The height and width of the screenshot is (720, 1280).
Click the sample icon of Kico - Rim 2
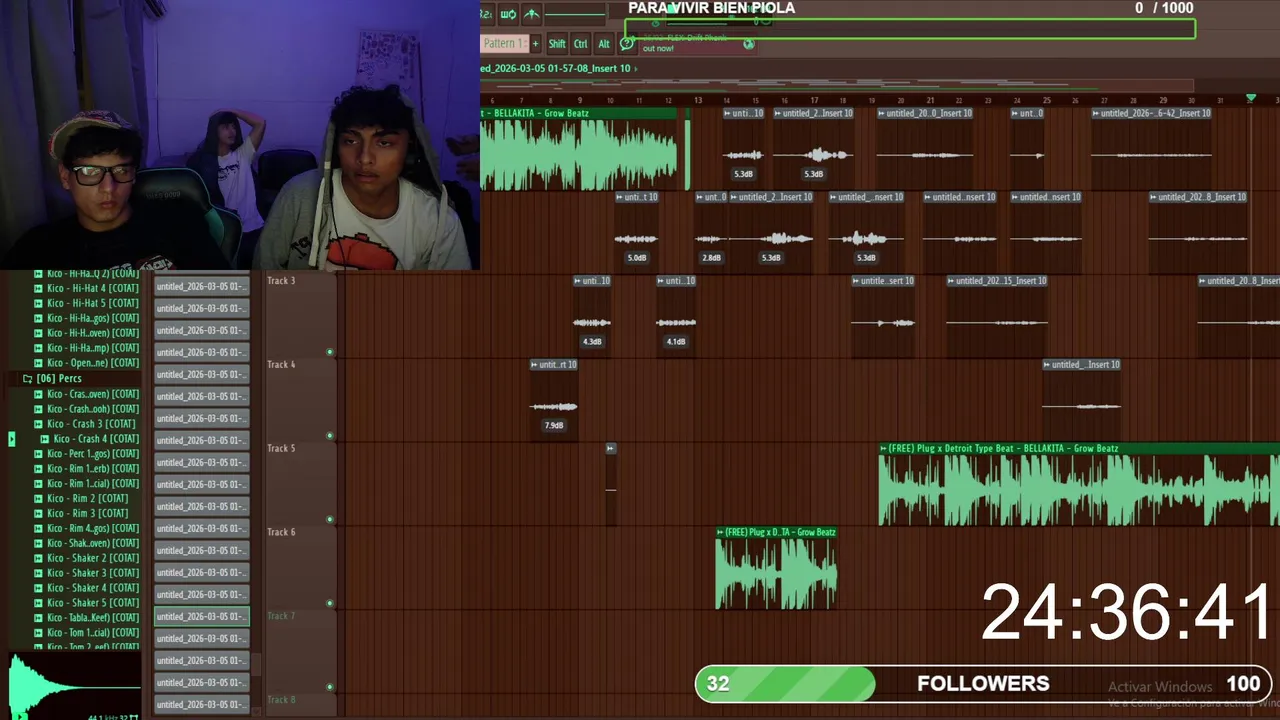tap(38, 498)
